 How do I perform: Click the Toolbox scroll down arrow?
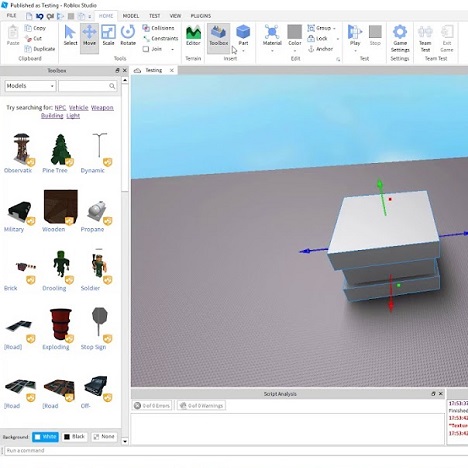(x=125, y=441)
